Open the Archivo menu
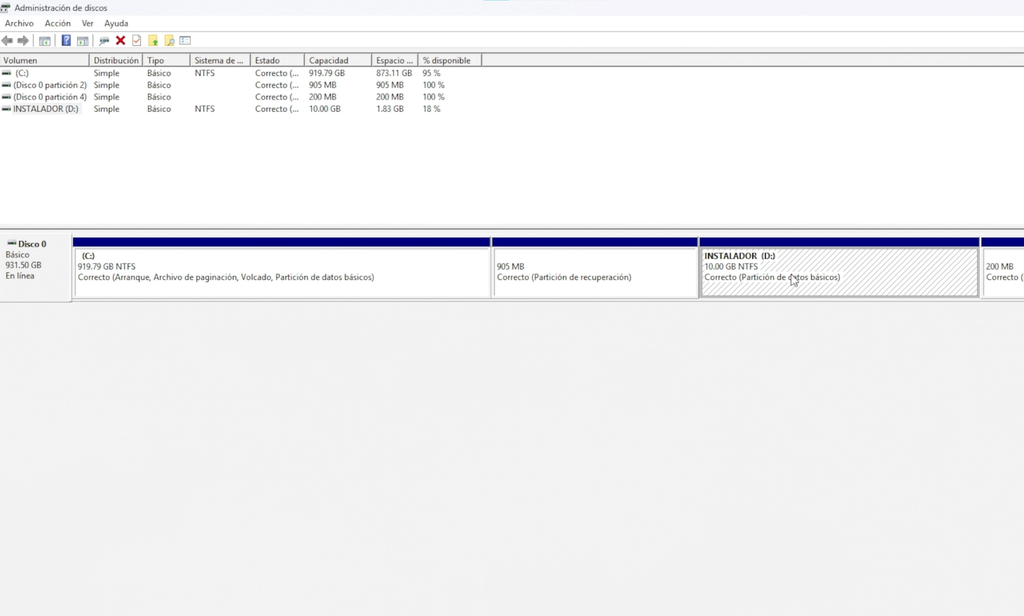 click(x=19, y=24)
